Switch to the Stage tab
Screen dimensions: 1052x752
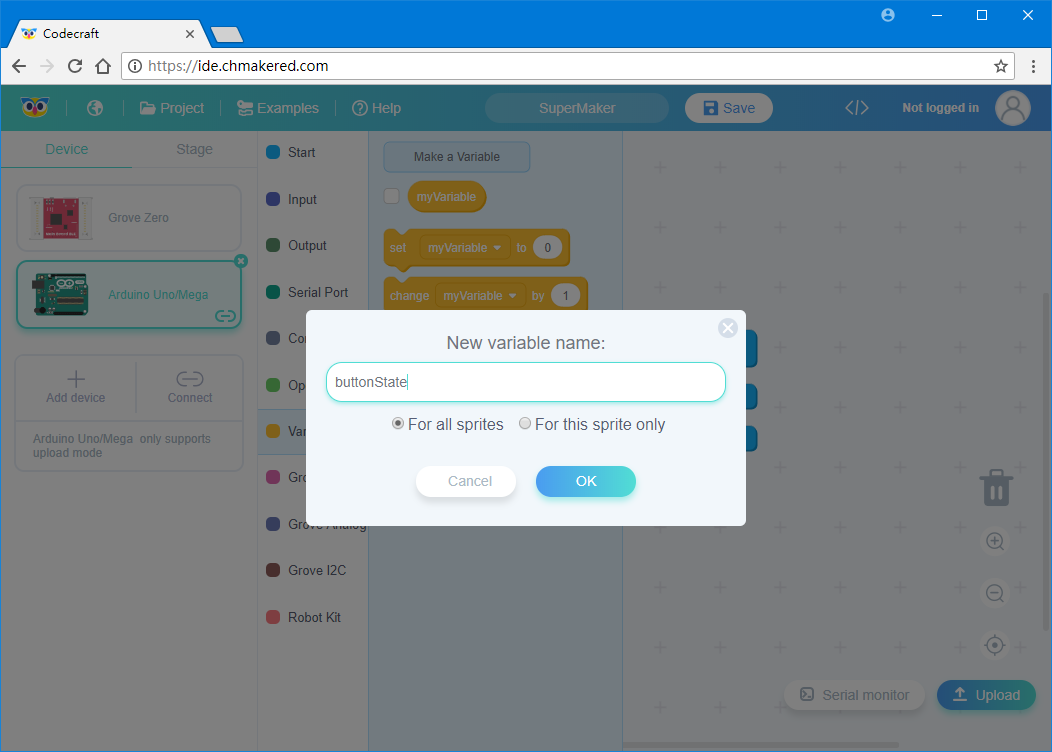click(193, 148)
